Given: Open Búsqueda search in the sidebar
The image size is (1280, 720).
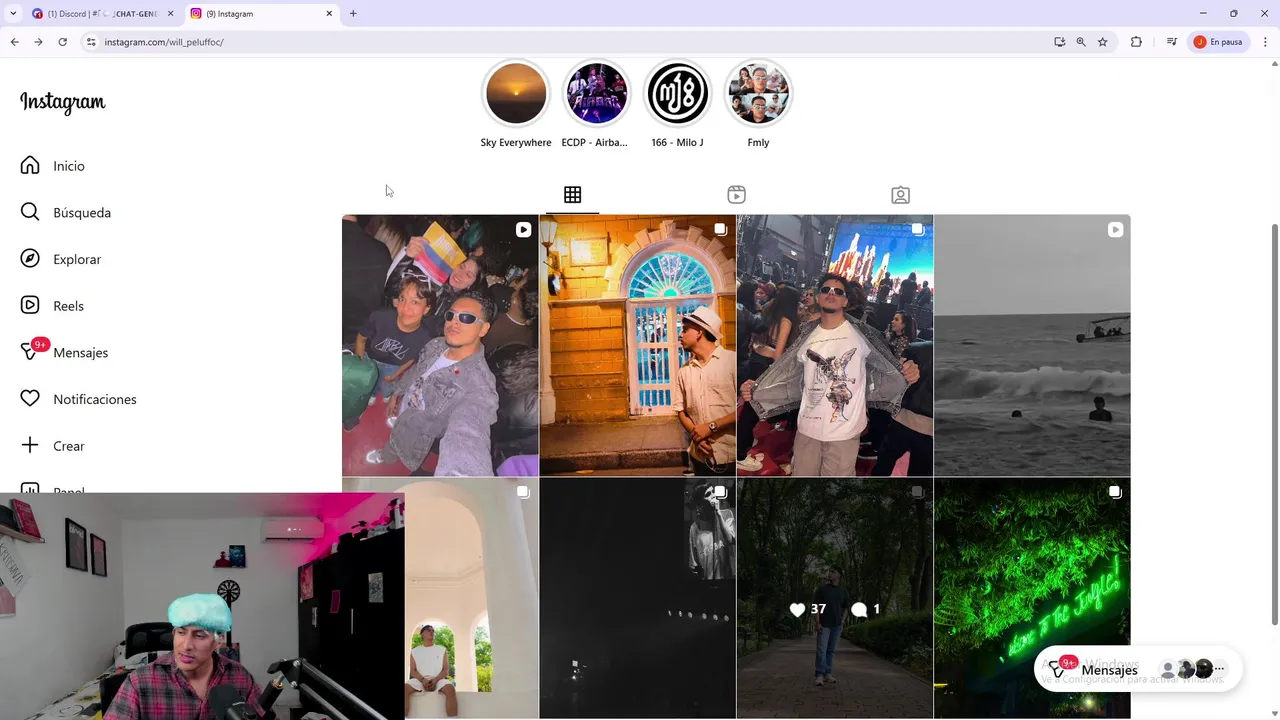Looking at the screenshot, I should pos(66,212).
